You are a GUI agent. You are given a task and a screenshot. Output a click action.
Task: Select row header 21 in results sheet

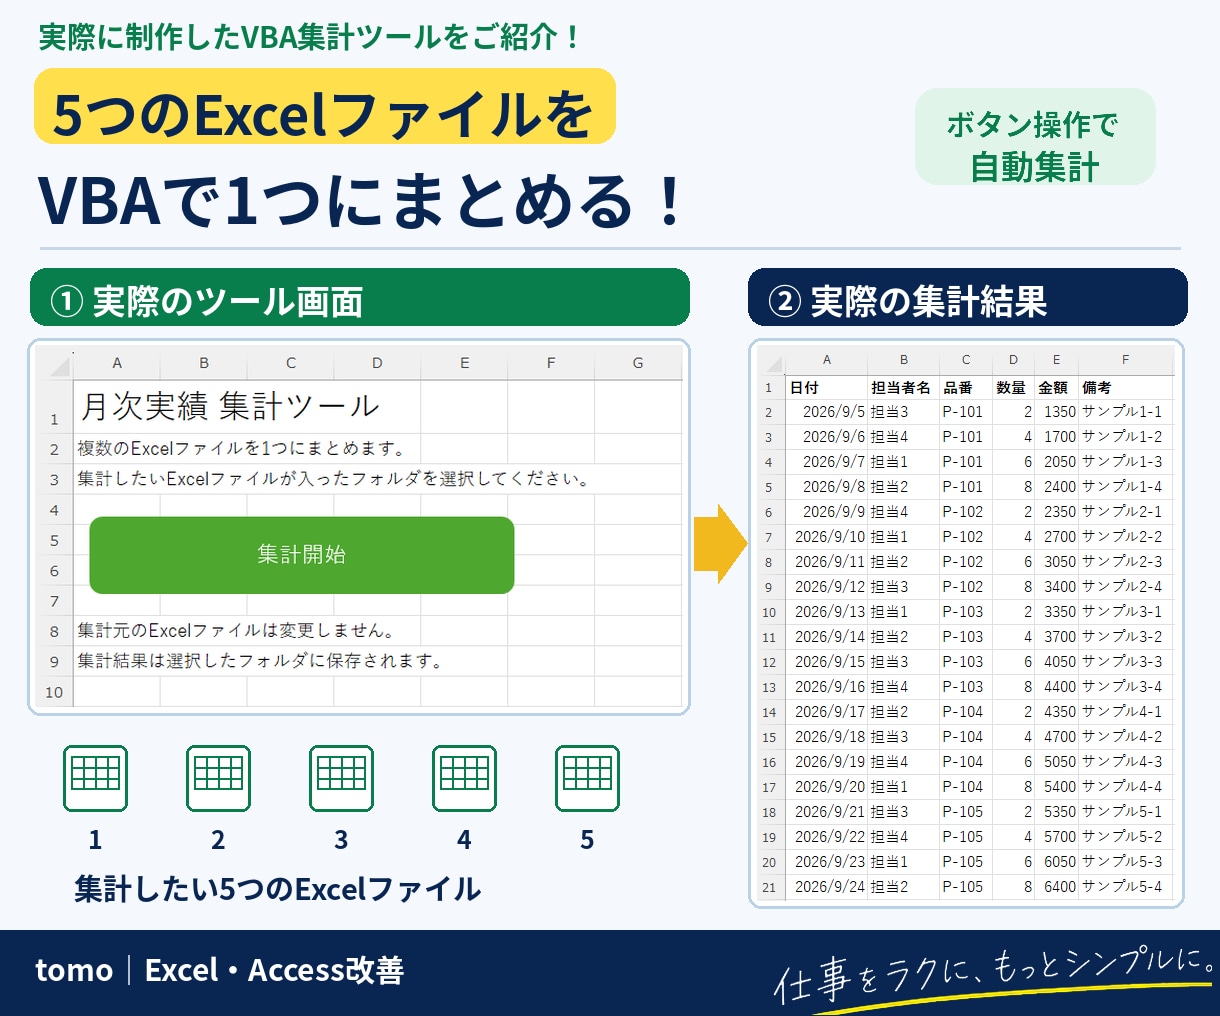pos(771,887)
